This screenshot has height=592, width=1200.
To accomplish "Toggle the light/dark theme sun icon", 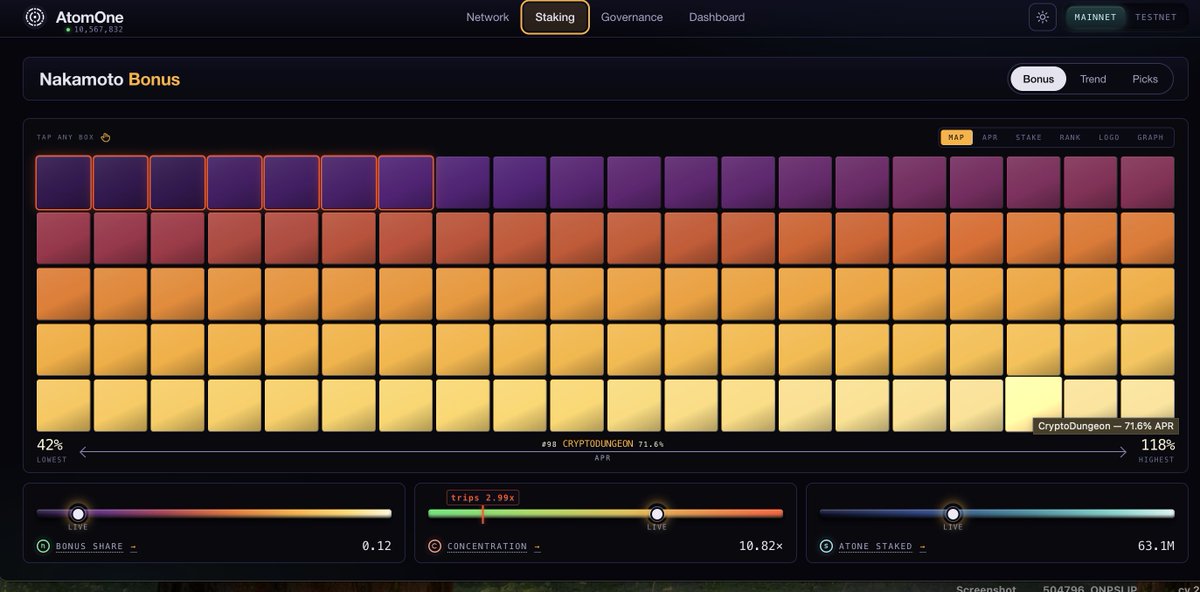I will (1043, 17).
